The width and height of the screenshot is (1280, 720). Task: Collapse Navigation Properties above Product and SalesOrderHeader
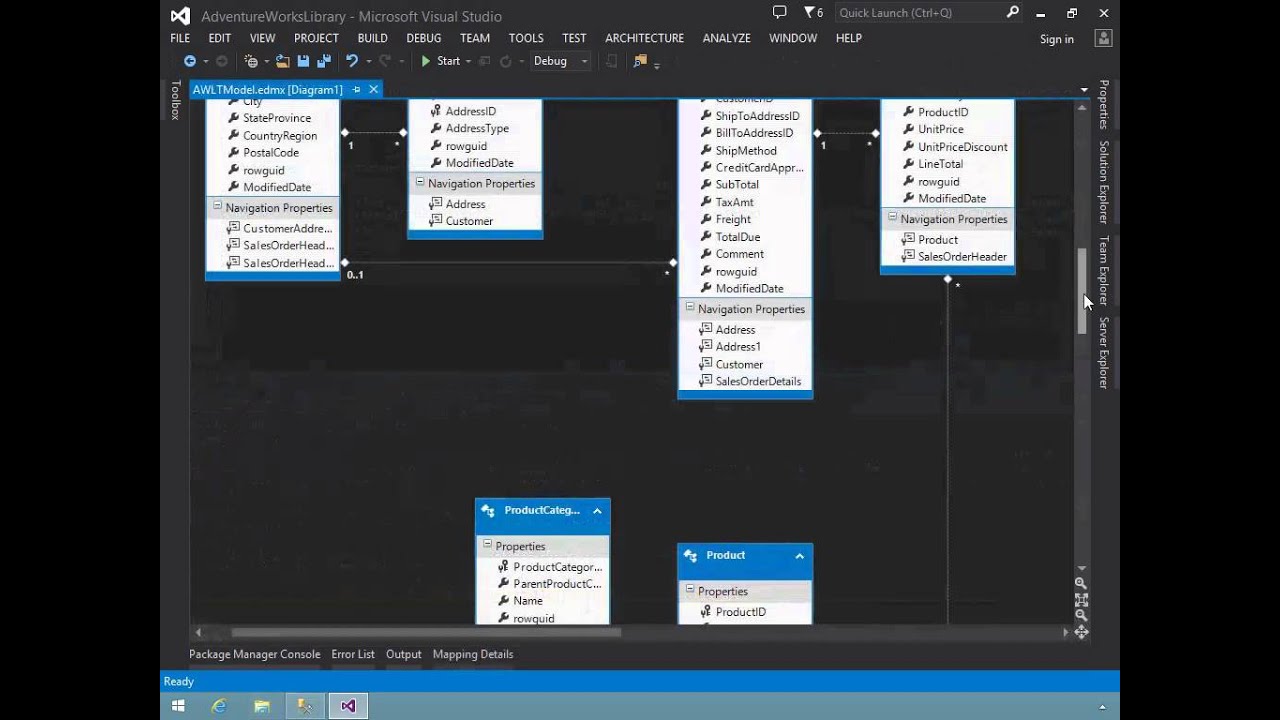pos(891,218)
